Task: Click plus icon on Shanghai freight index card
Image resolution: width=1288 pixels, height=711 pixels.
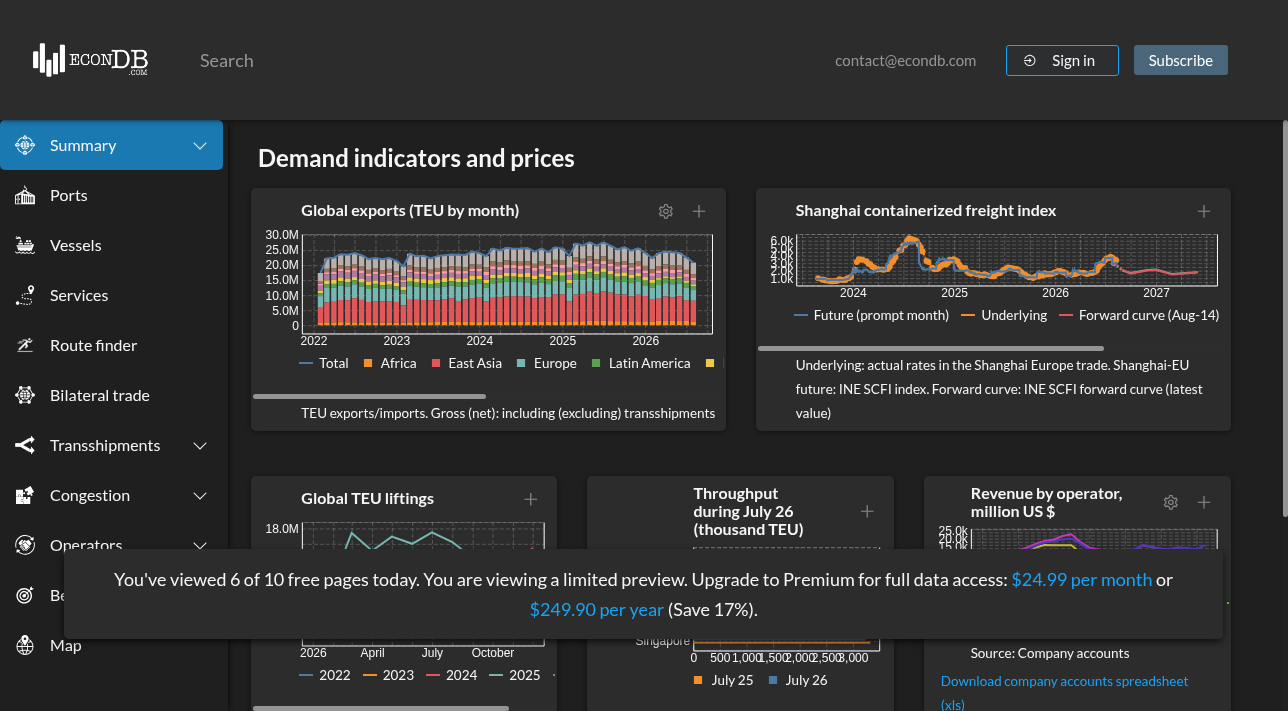Action: (x=1204, y=211)
